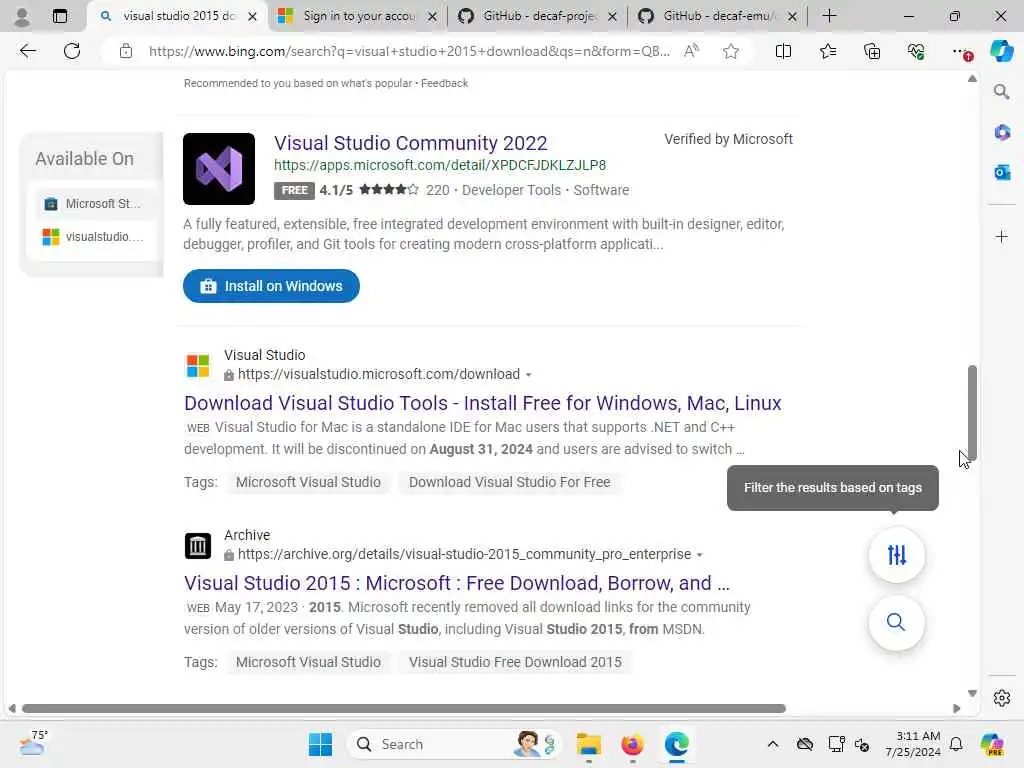Open Microsoft Edge taskbar icon

(x=677, y=744)
